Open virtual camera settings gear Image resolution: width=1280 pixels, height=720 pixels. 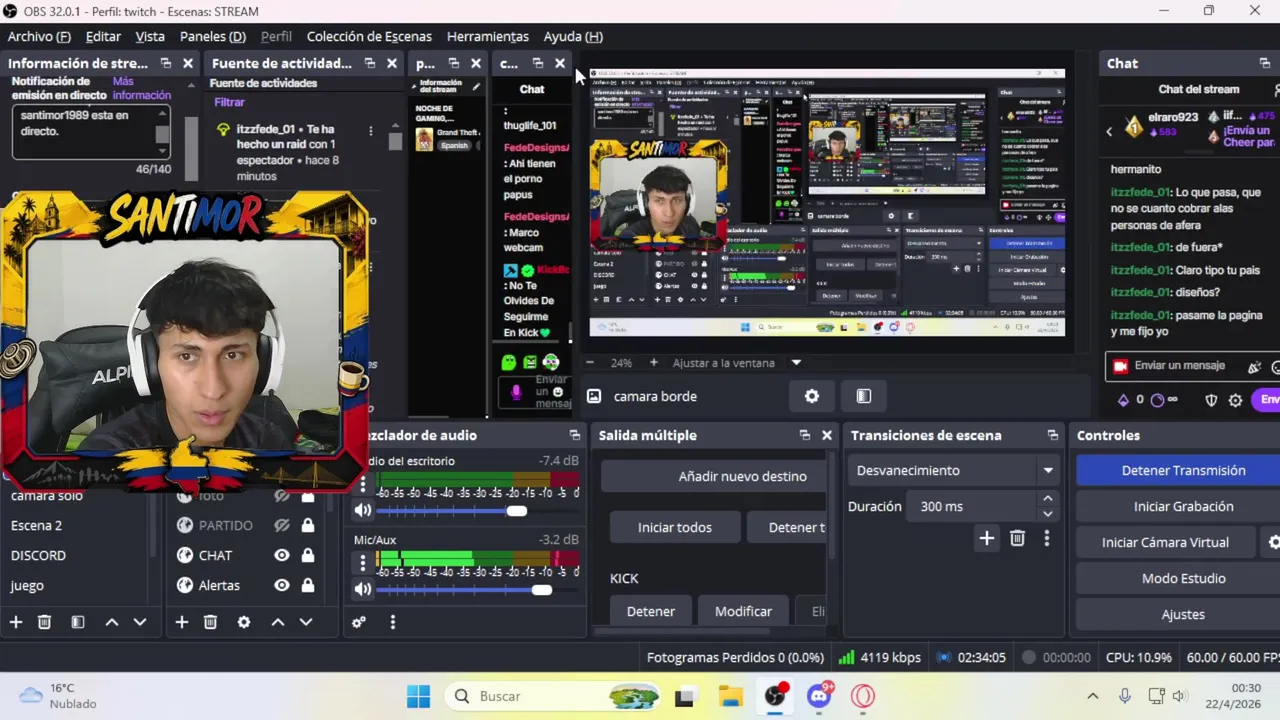pos(1273,542)
